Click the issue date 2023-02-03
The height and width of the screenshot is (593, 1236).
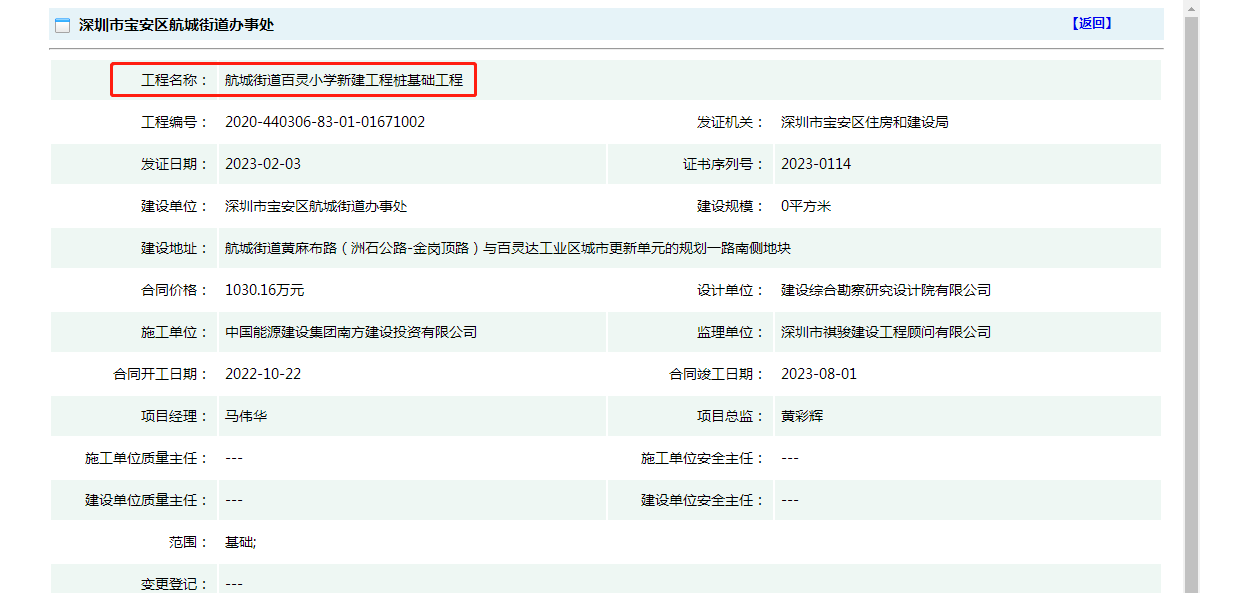point(263,164)
